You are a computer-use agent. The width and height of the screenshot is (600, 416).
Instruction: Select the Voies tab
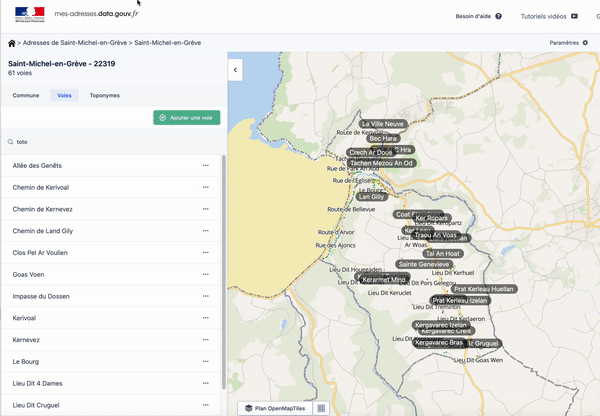click(64, 95)
